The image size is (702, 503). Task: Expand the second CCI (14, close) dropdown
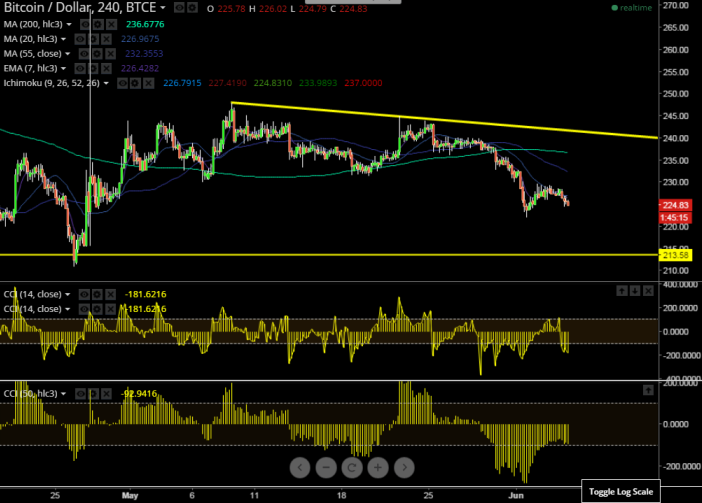(67, 309)
